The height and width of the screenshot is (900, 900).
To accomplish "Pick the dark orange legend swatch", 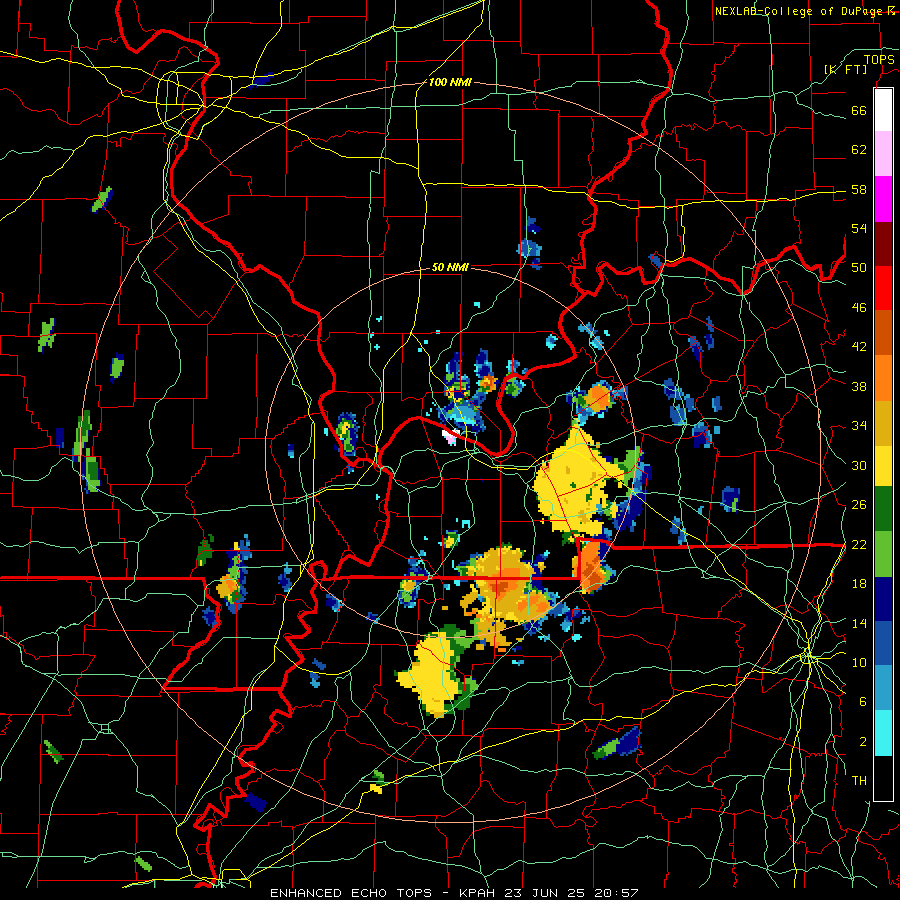I will click(883, 332).
